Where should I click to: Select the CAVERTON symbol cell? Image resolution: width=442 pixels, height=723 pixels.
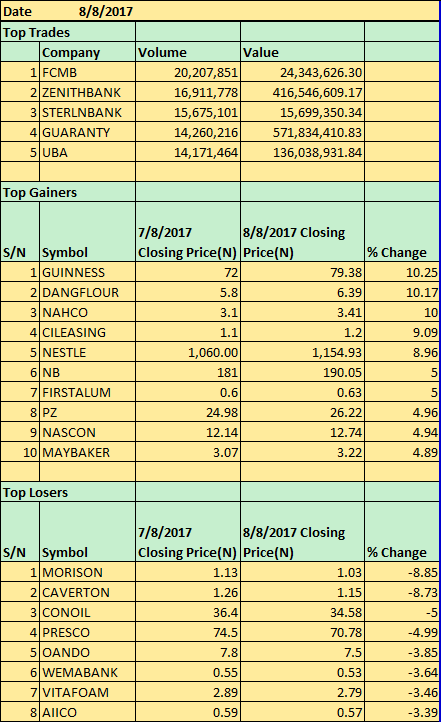(x=88, y=593)
